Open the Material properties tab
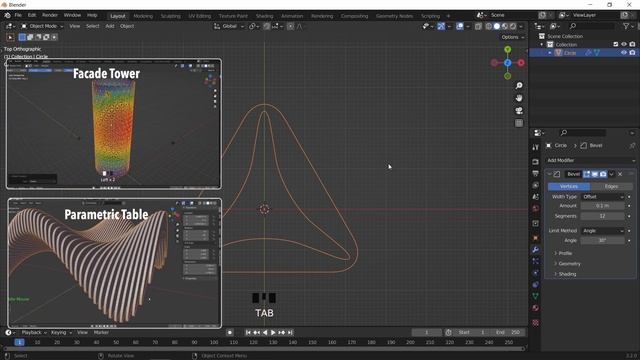 536,308
